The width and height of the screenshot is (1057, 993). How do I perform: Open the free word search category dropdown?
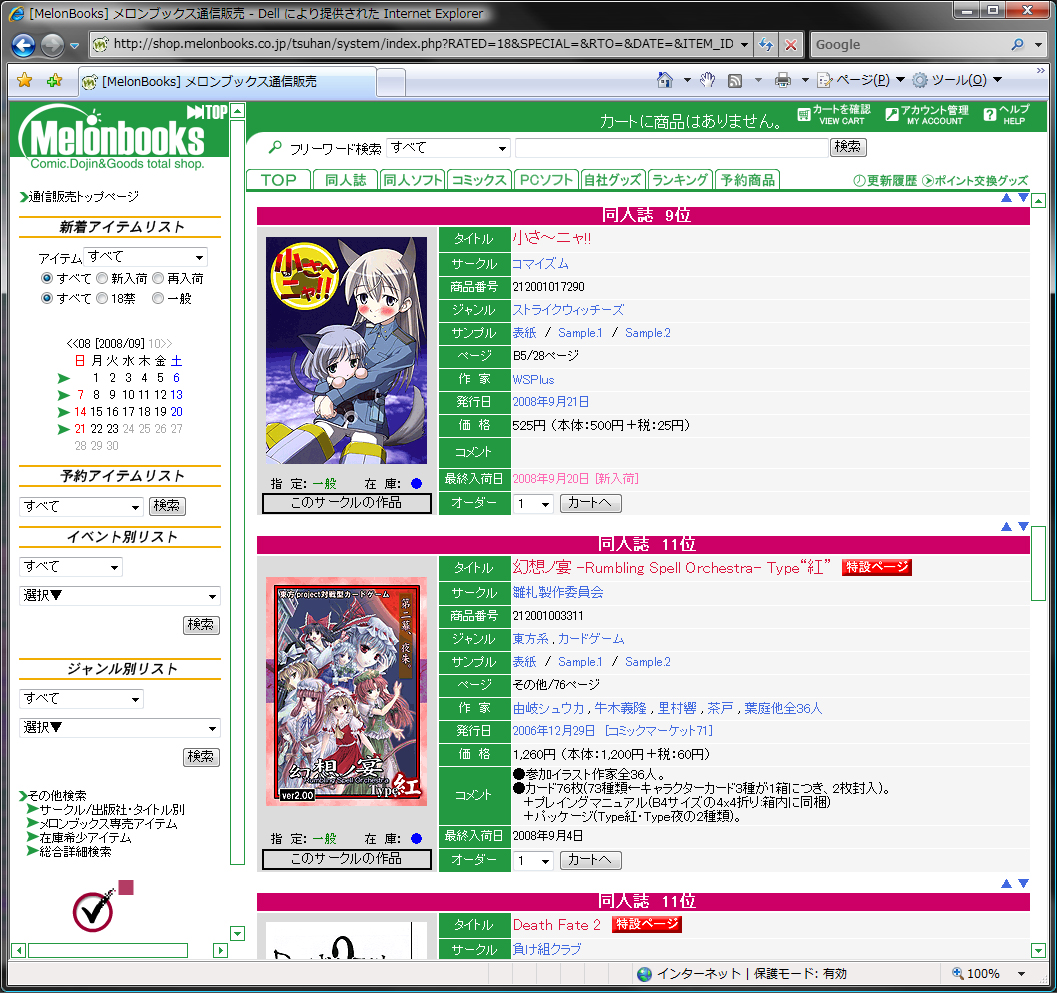tap(448, 148)
